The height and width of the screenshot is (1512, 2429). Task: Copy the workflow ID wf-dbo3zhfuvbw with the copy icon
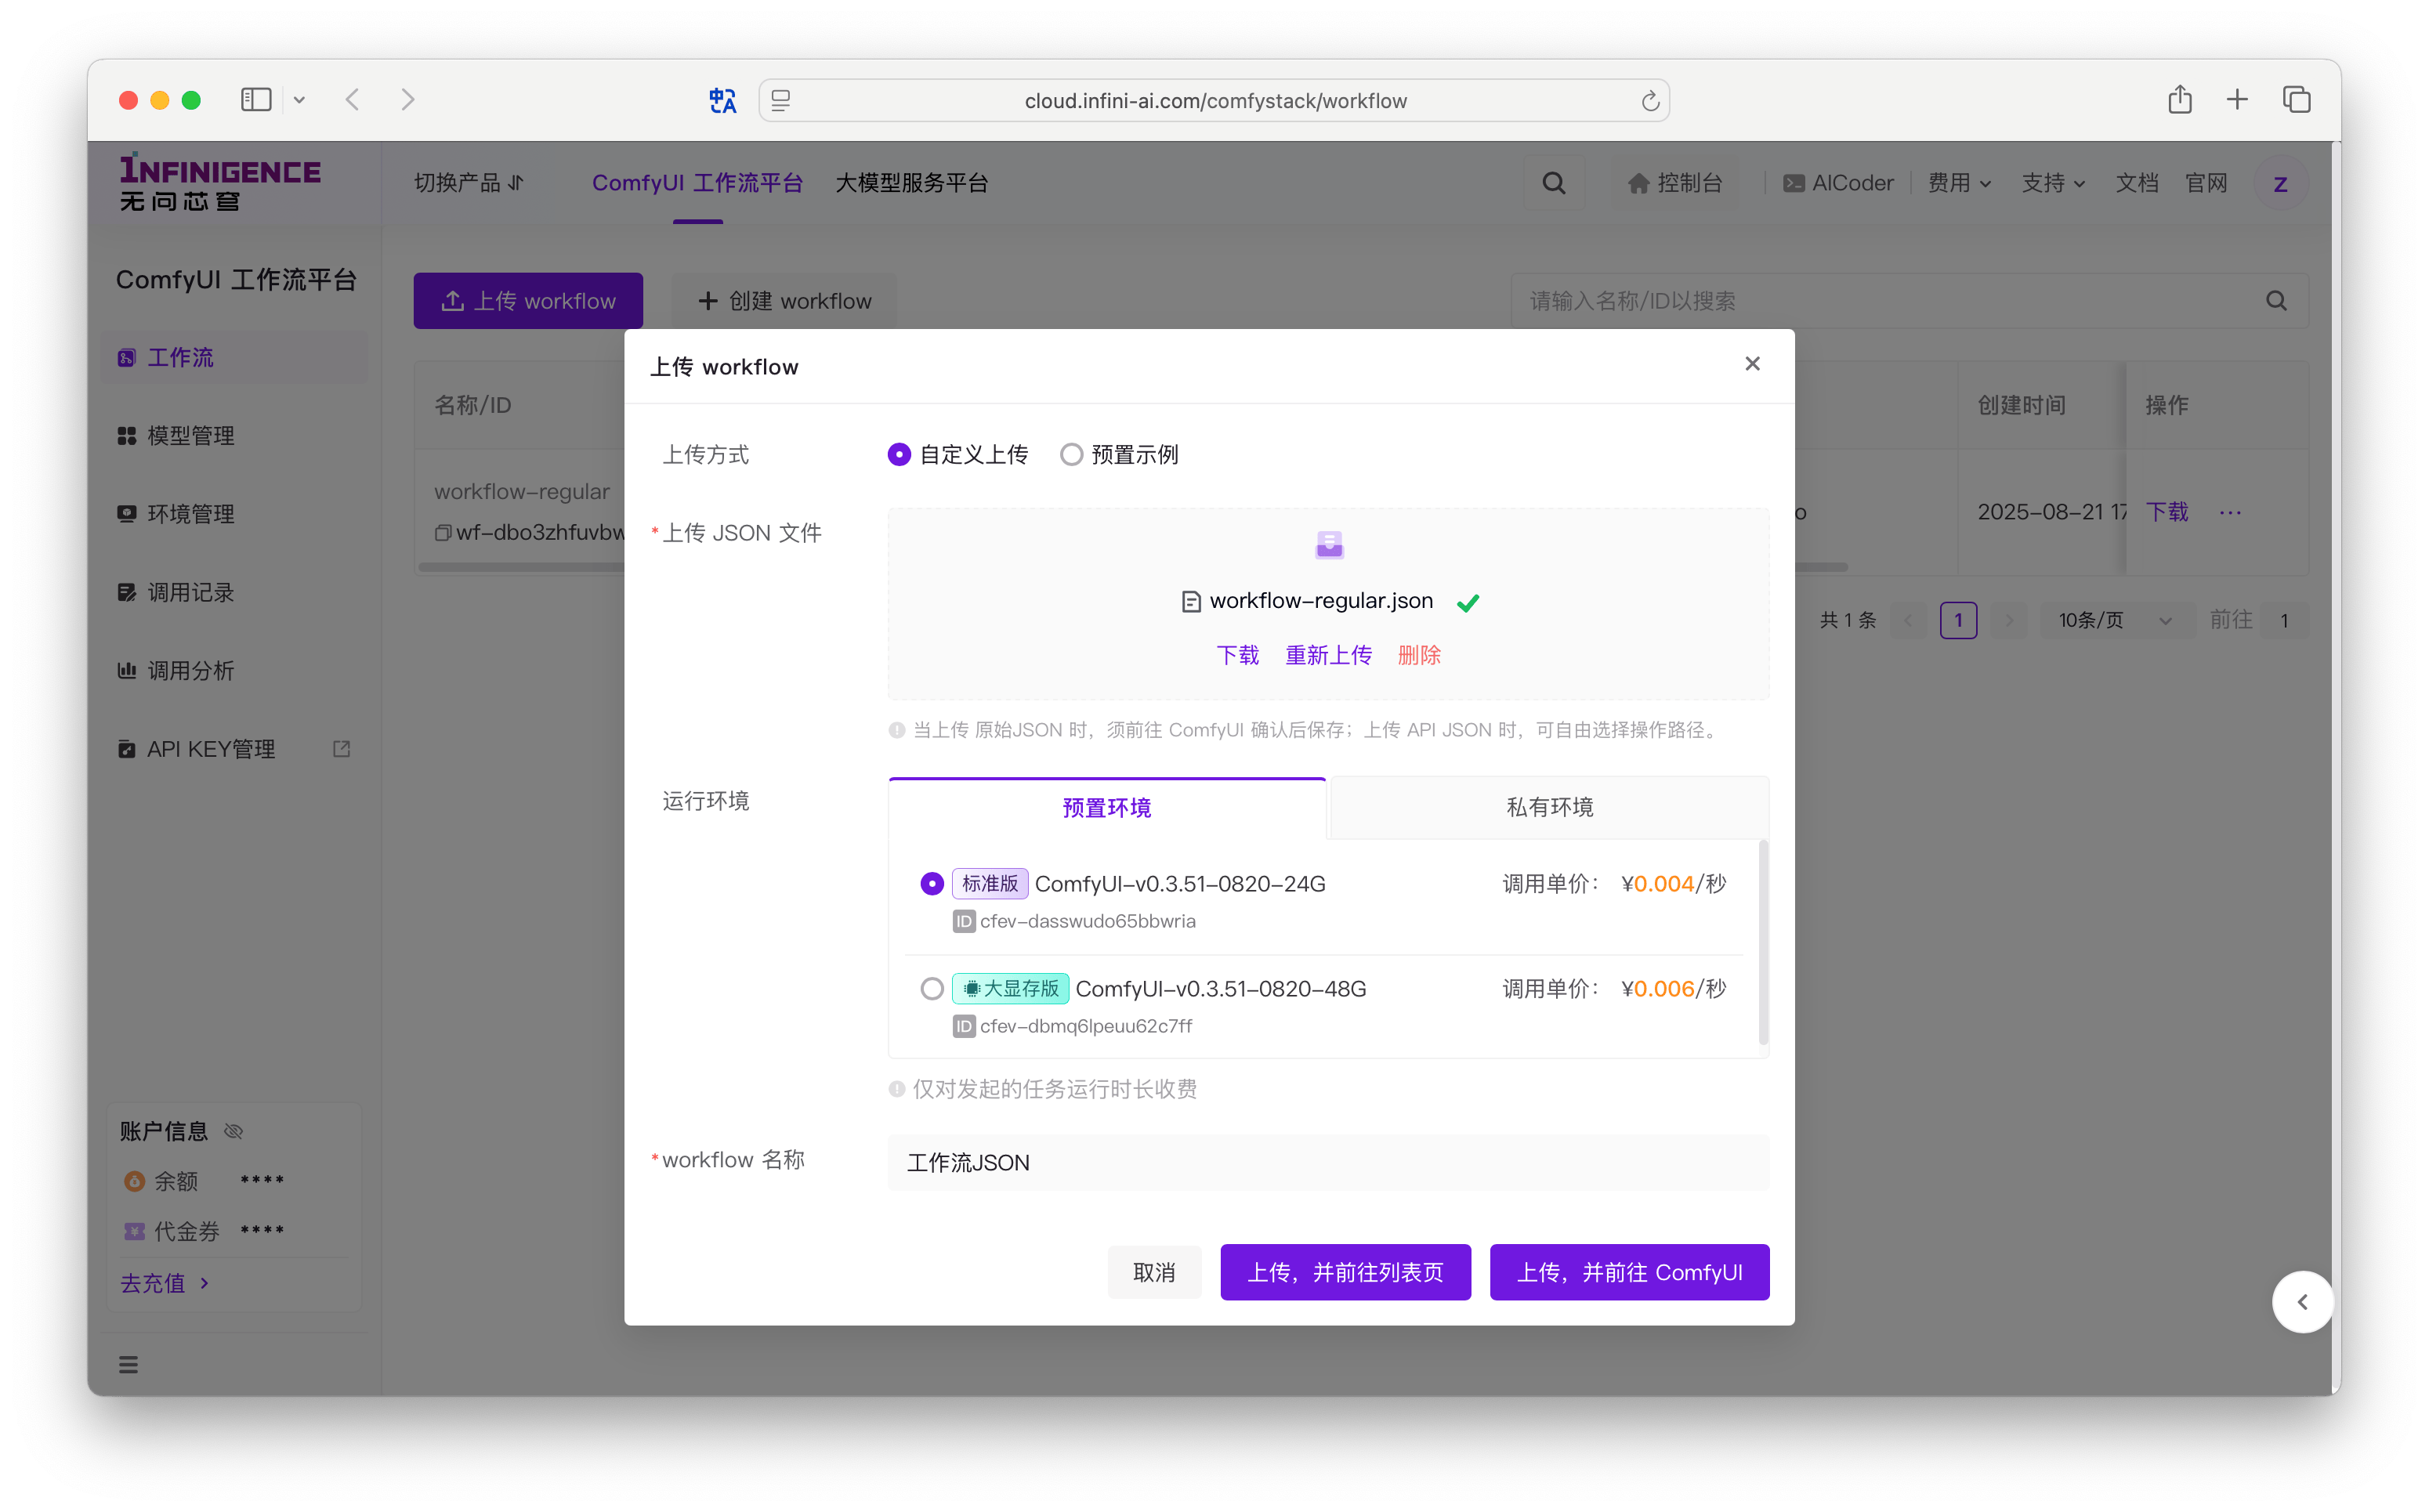443,532
